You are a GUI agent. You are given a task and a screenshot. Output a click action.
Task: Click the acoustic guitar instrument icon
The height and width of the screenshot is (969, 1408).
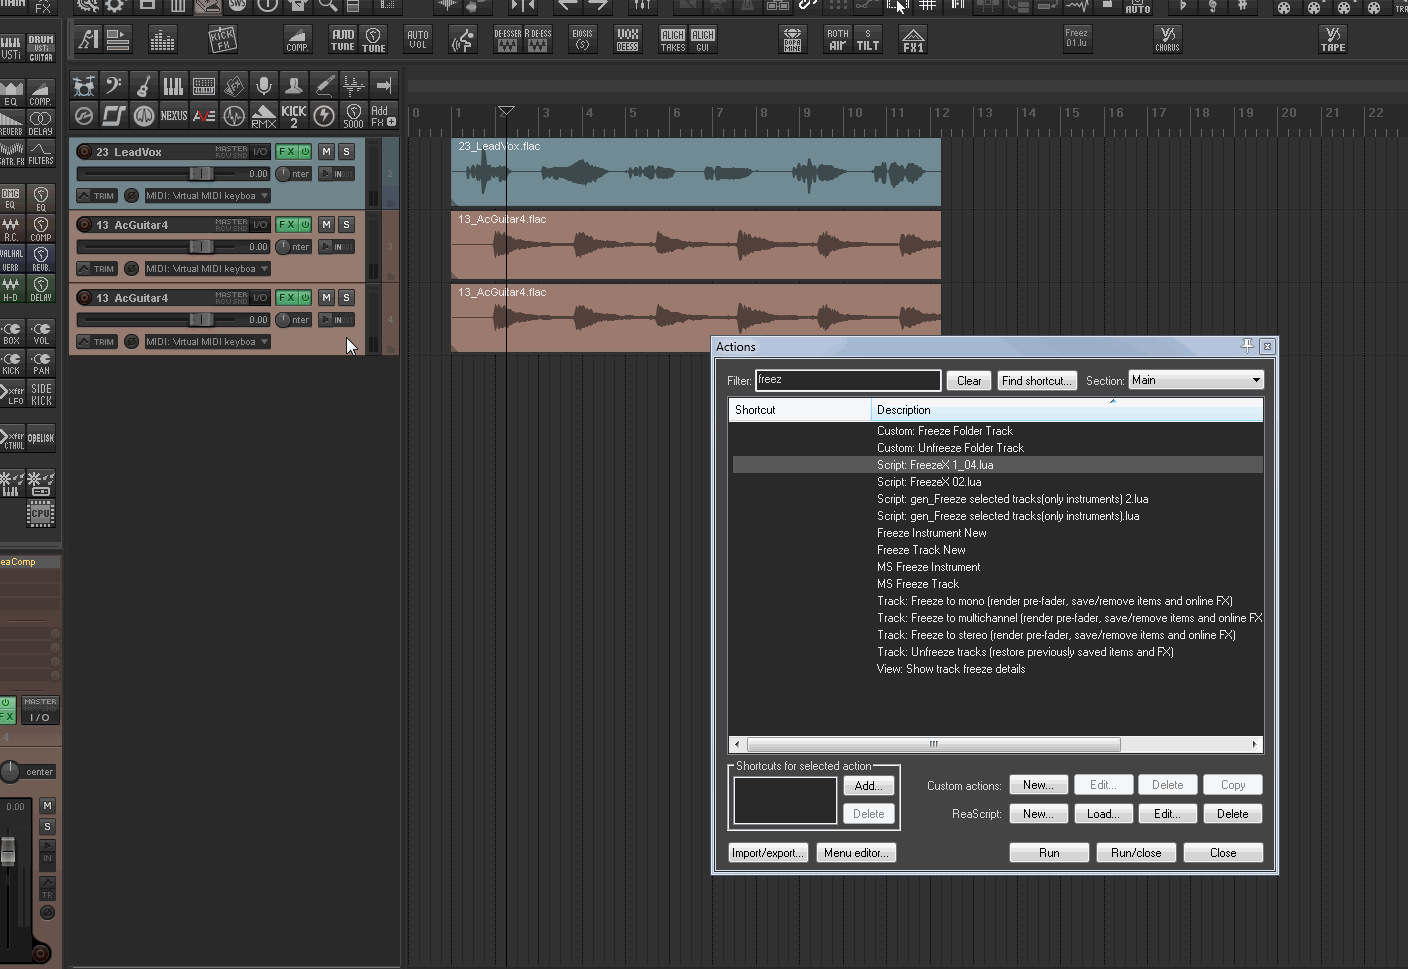click(x=144, y=86)
